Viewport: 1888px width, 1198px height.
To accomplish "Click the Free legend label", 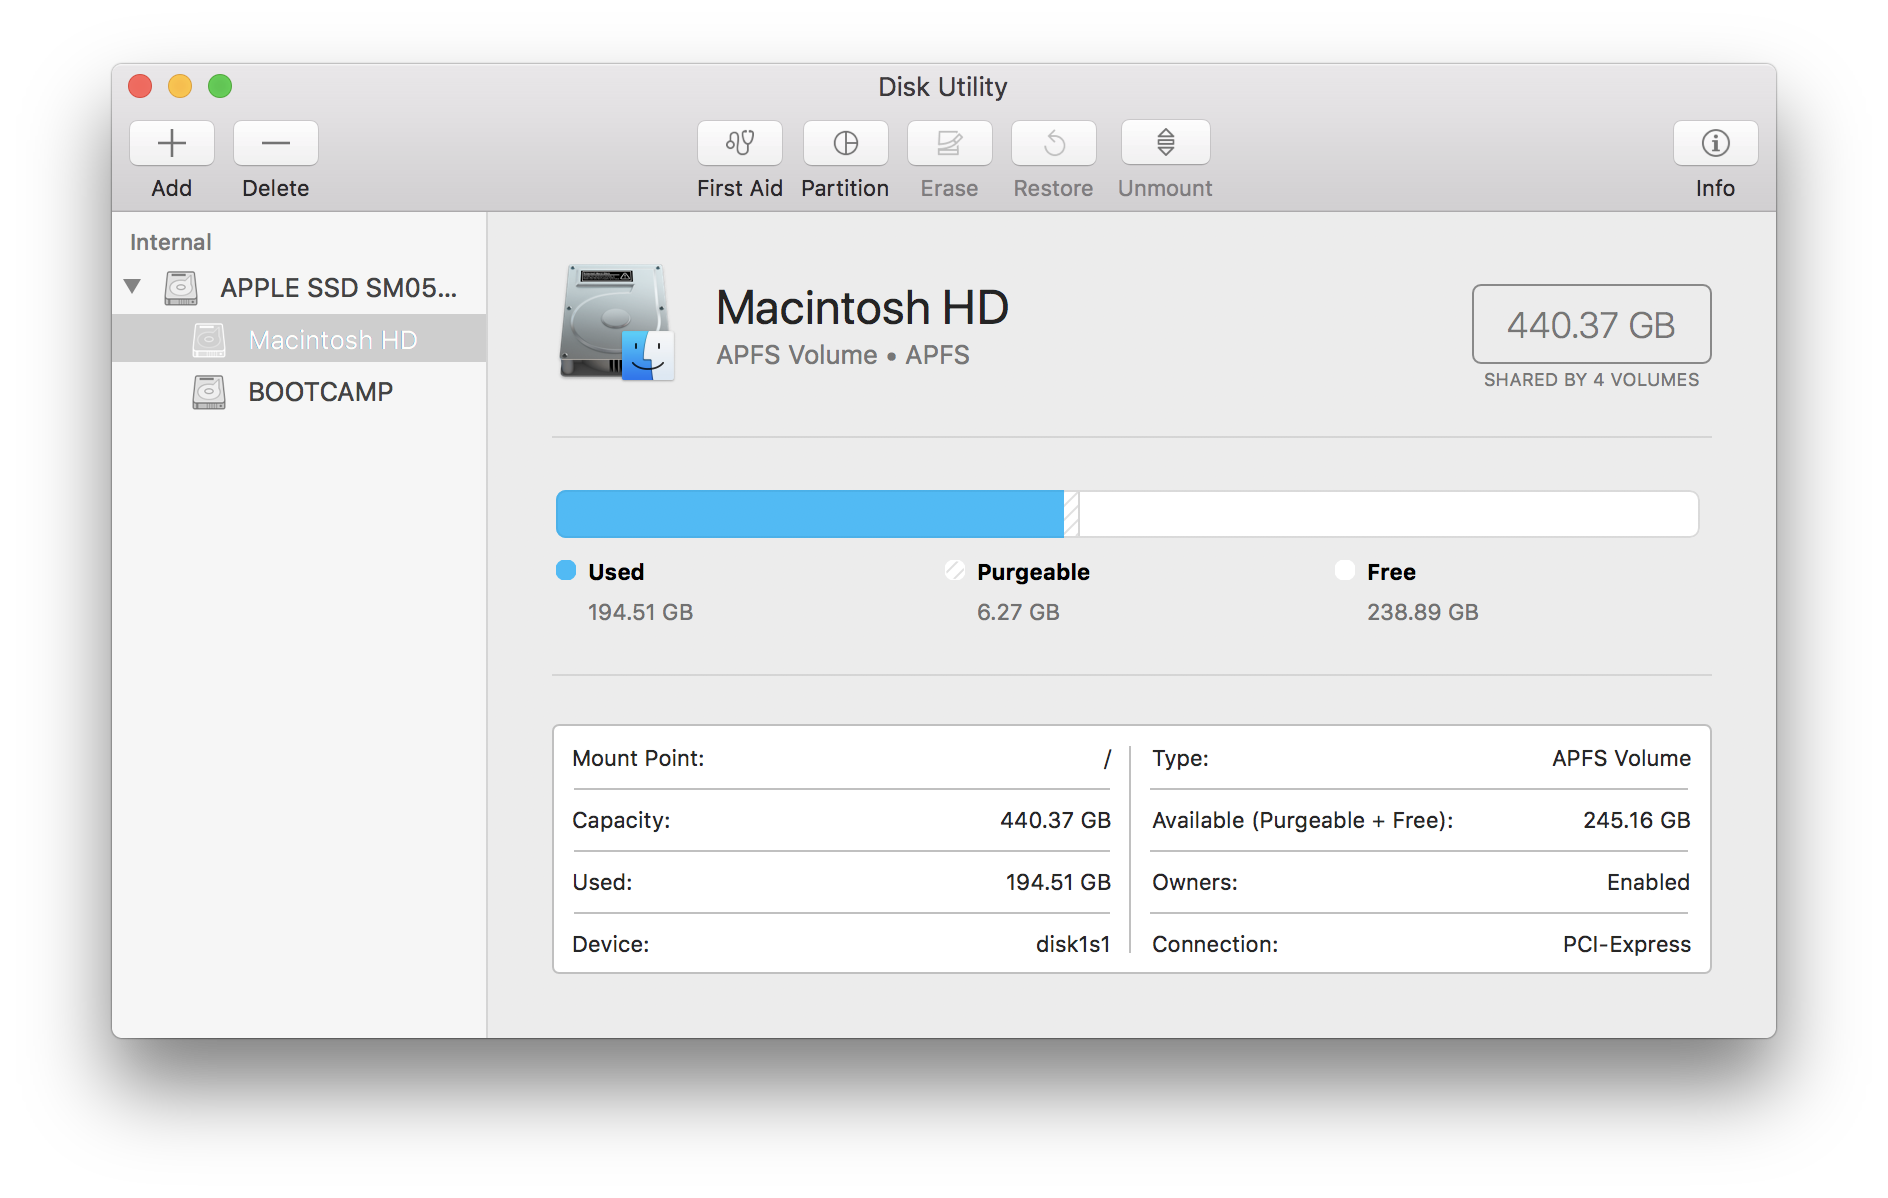I will coord(1391,572).
